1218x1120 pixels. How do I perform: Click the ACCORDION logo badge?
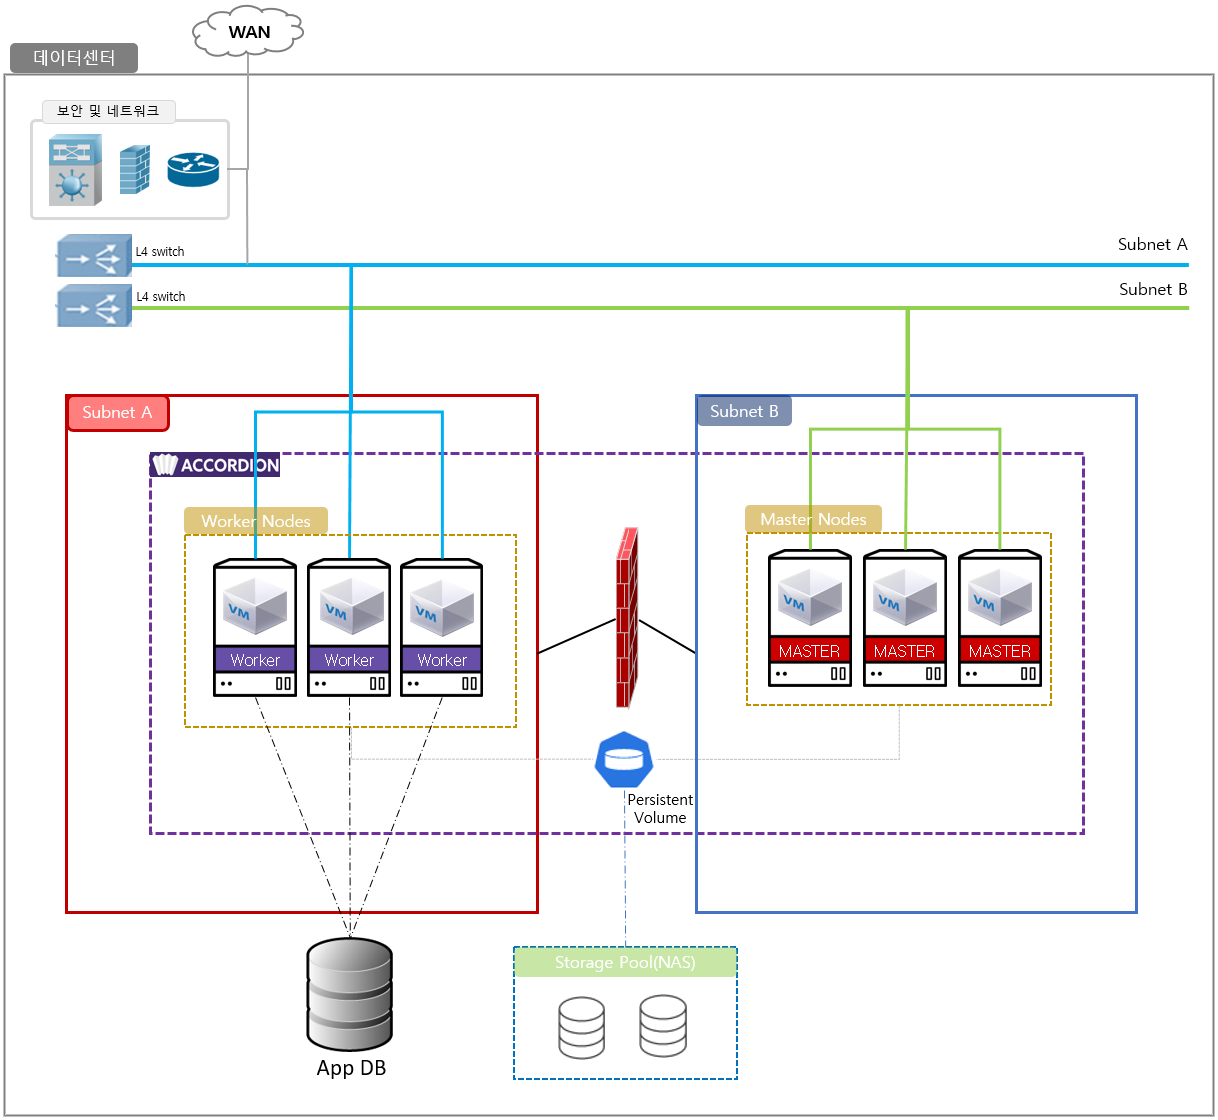point(213,465)
